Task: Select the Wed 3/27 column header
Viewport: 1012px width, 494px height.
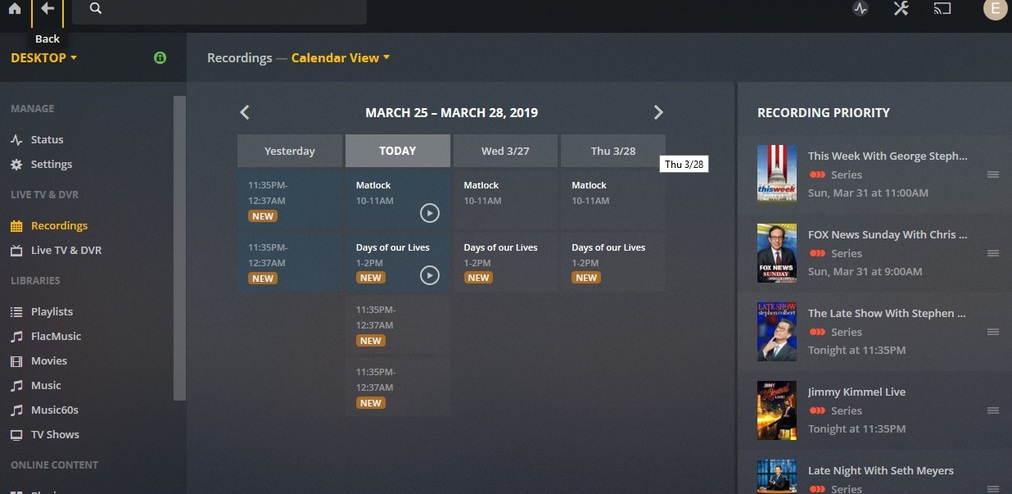Action: pos(505,150)
